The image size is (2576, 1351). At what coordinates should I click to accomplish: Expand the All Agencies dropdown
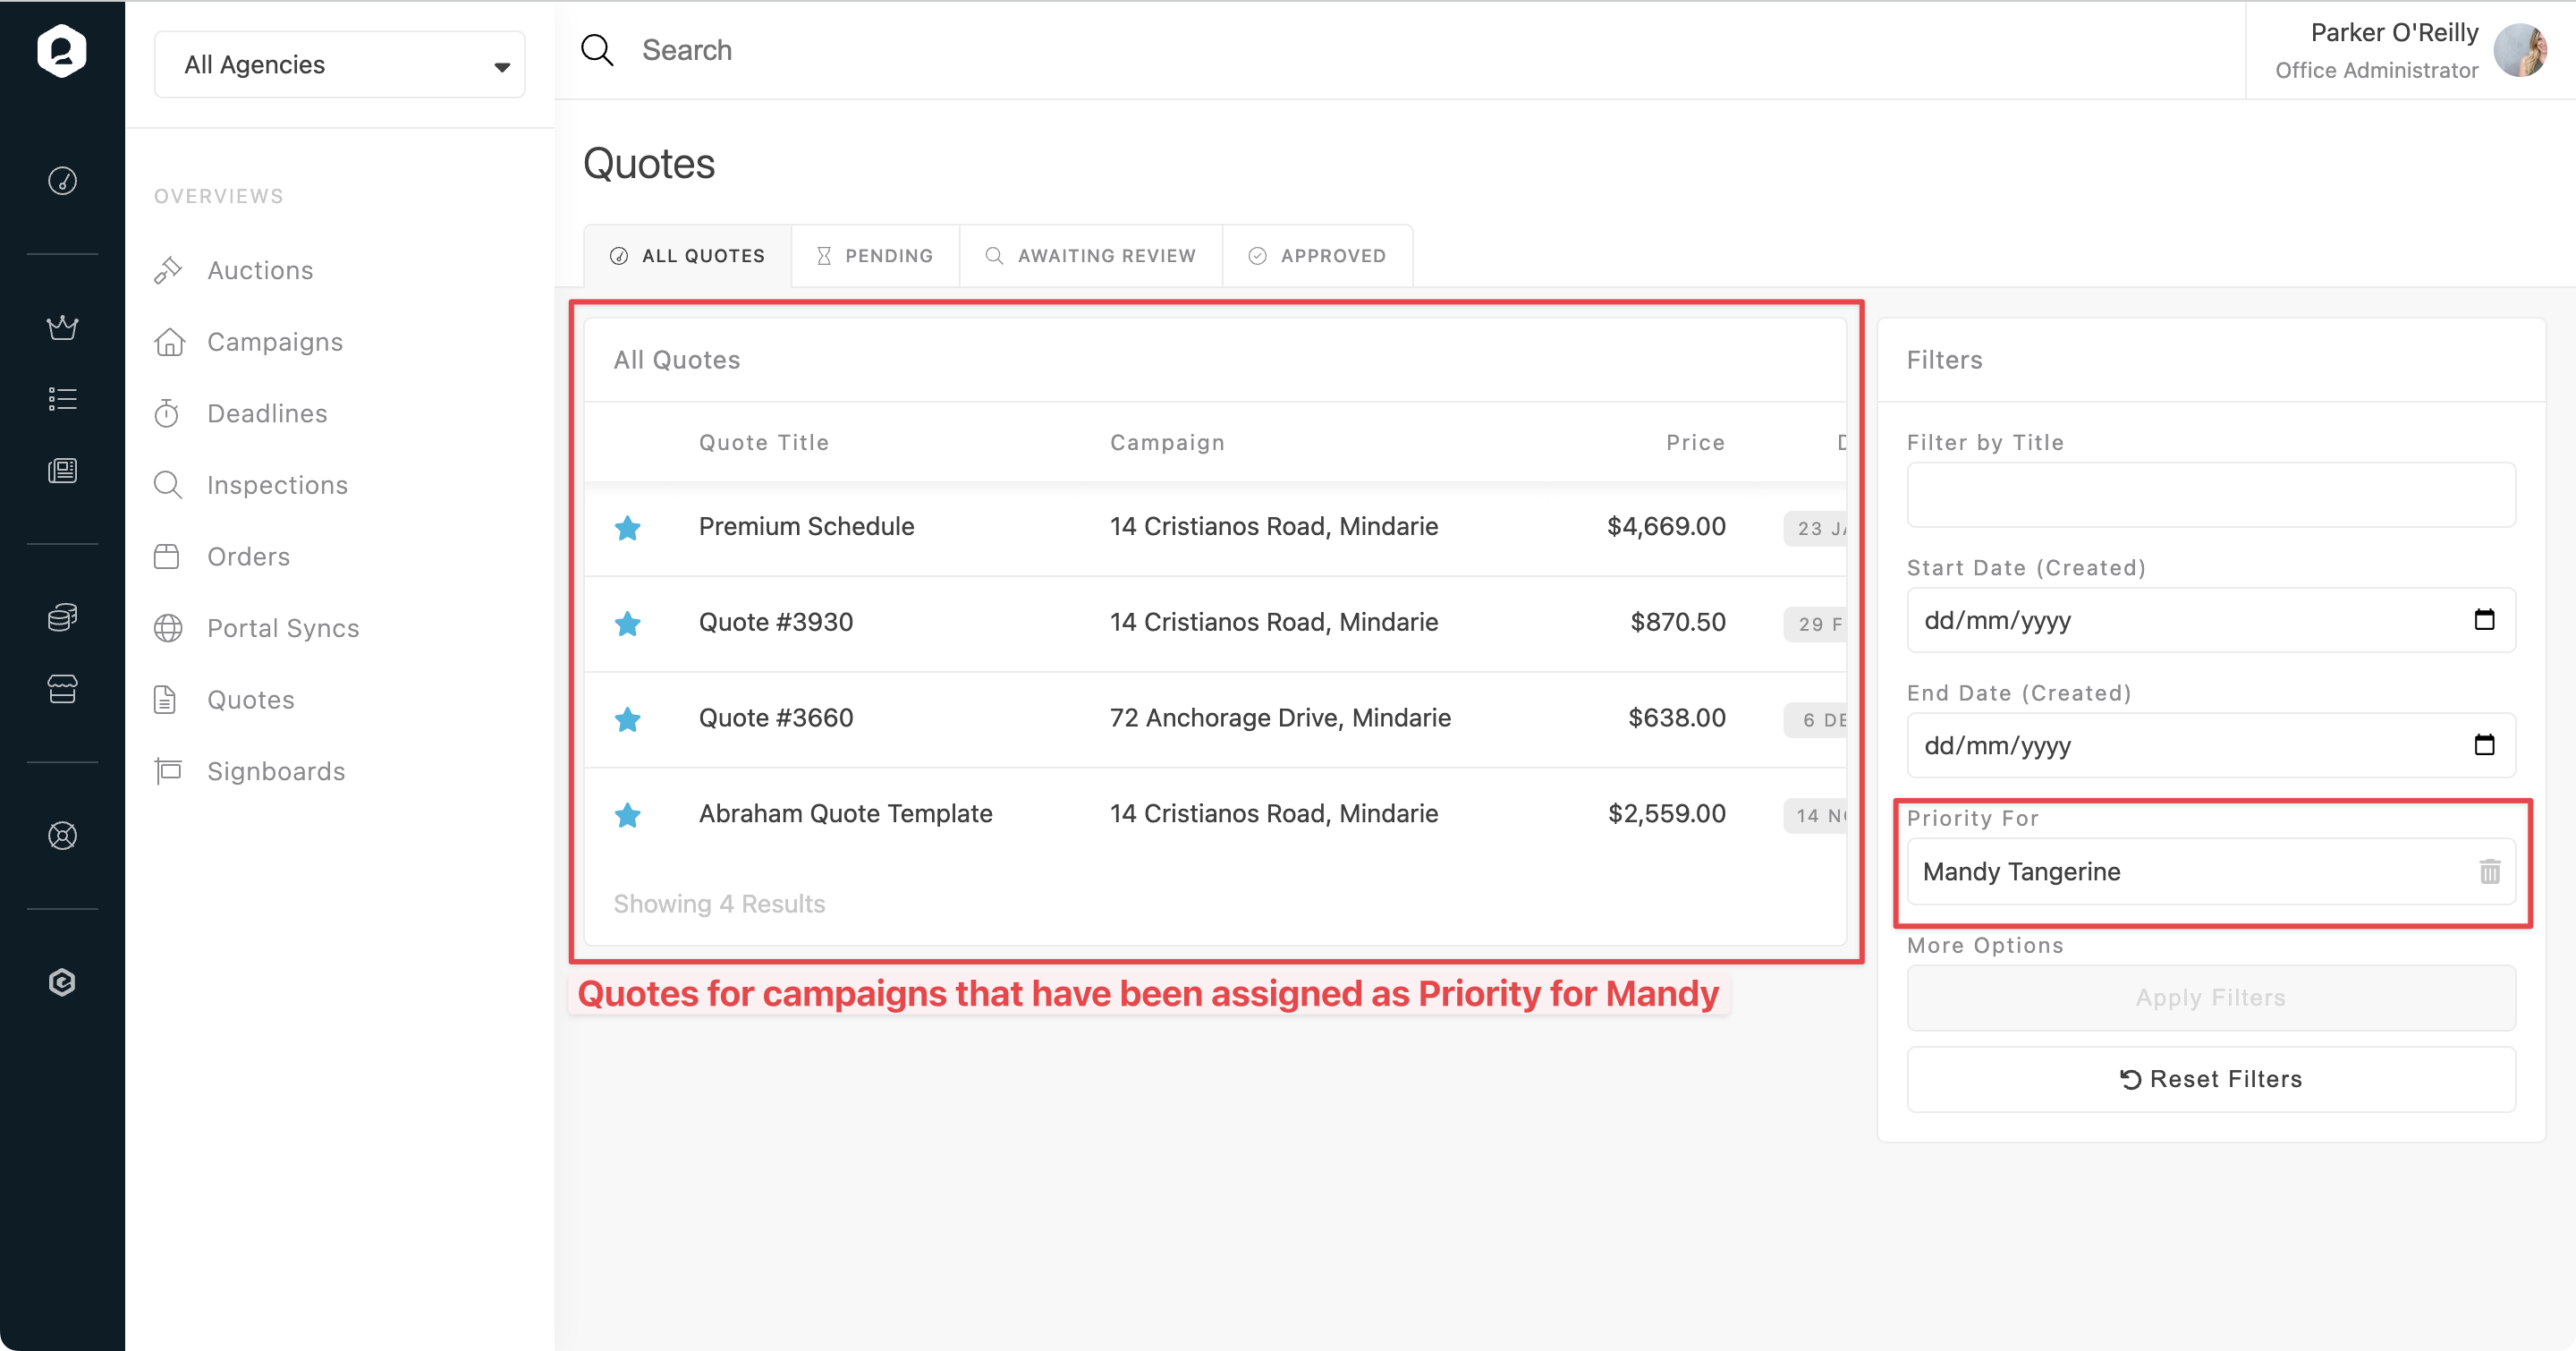[340, 65]
